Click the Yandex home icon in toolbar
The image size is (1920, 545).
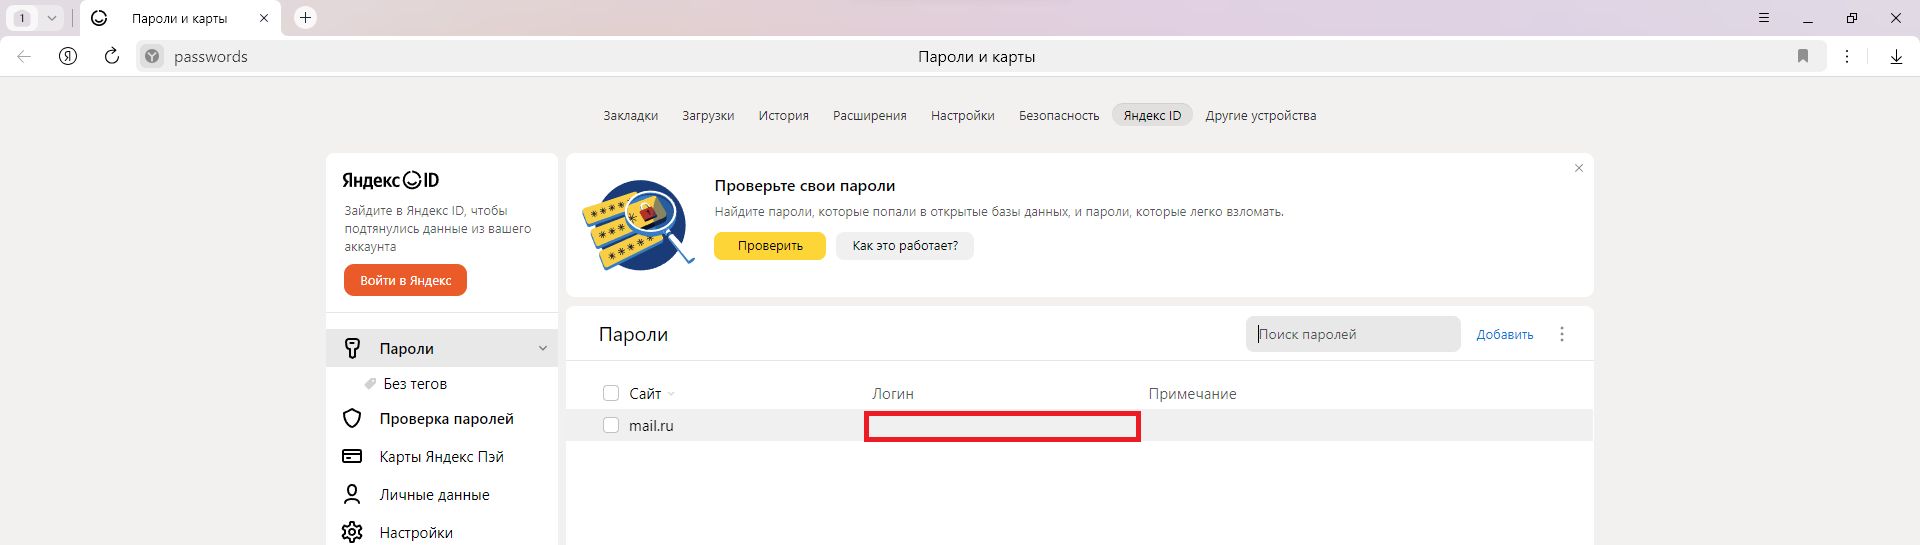click(x=68, y=57)
